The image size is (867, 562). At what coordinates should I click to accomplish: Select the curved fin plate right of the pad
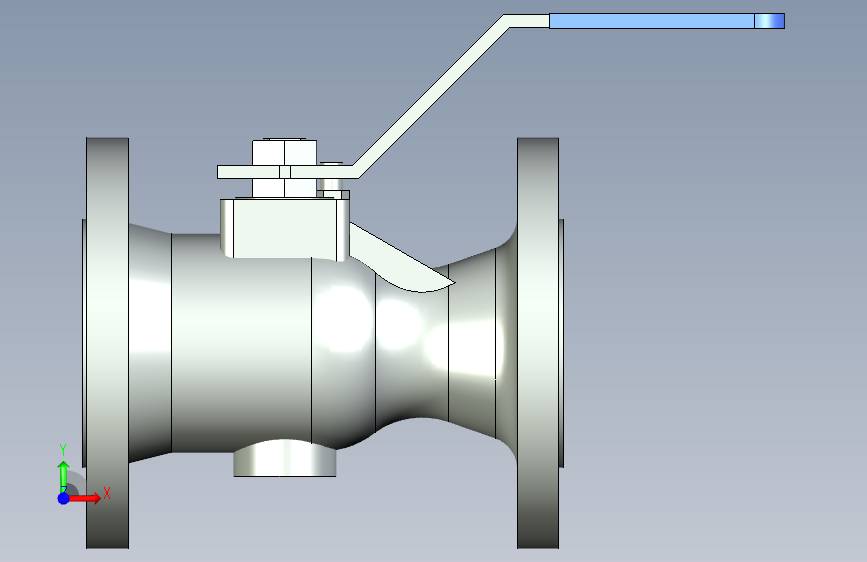[402, 259]
